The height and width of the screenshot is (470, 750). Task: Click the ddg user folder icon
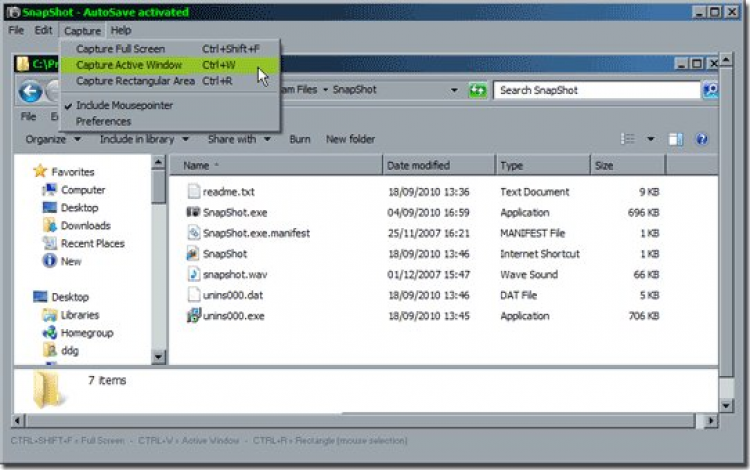[x=50, y=350]
